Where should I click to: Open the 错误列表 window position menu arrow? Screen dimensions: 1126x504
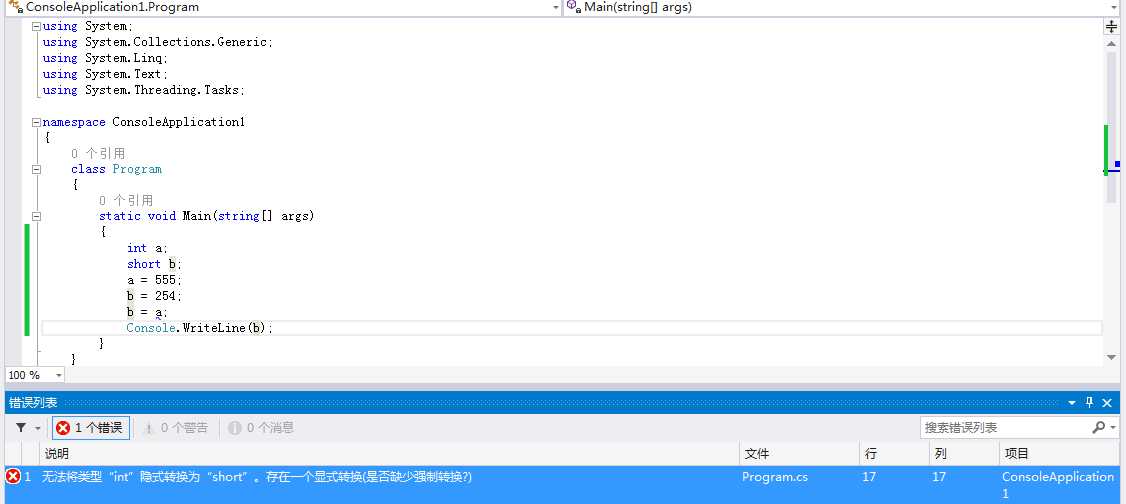point(1072,403)
